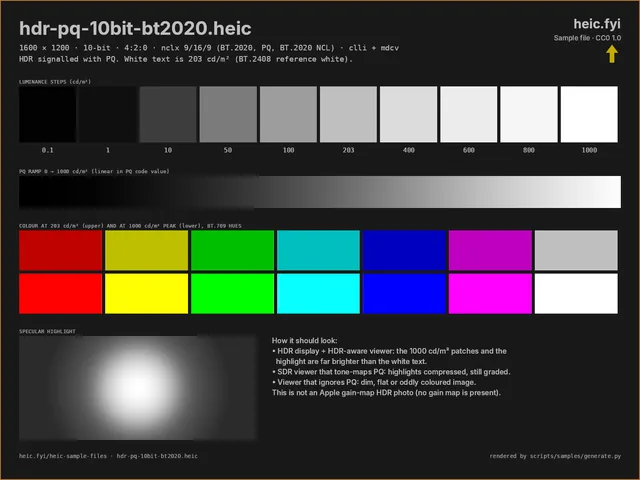Select the dim red swatch in upper row
Image resolution: width=640 pixels, height=480 pixels.
[60, 250]
